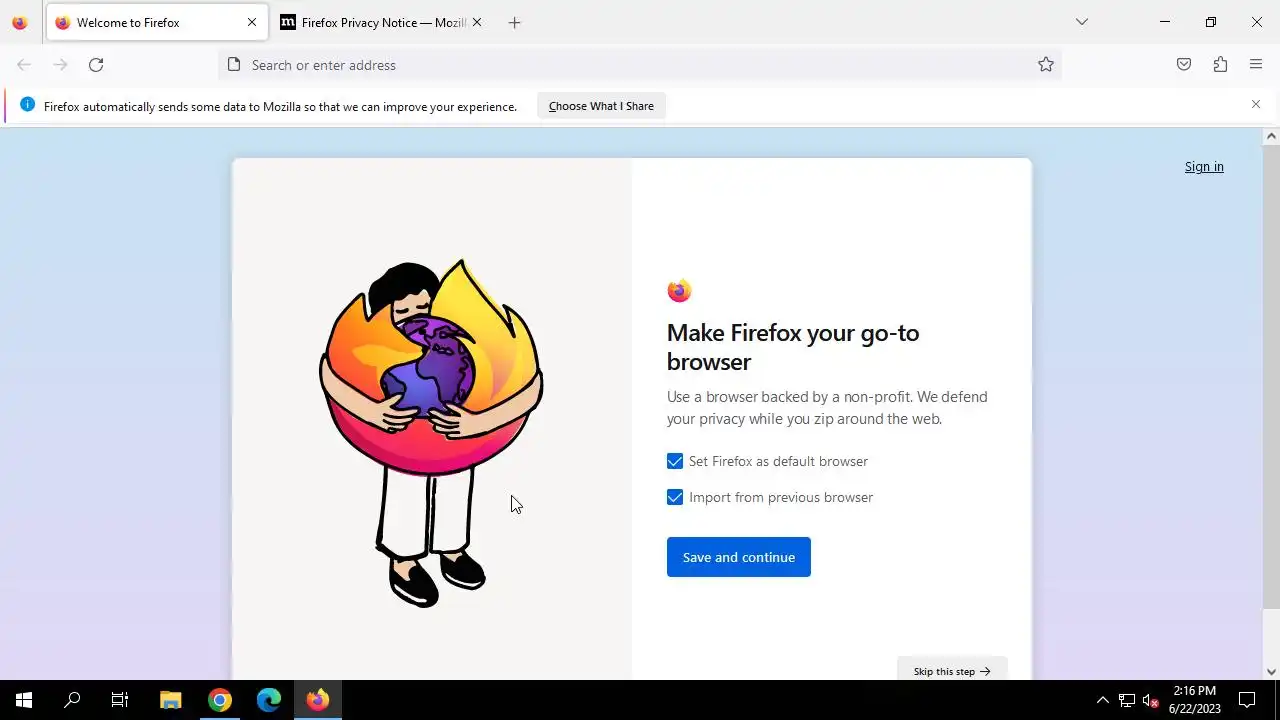Image resolution: width=1280 pixels, height=720 pixels.
Task: Click the Firefox taskbar icon
Action: (318, 700)
